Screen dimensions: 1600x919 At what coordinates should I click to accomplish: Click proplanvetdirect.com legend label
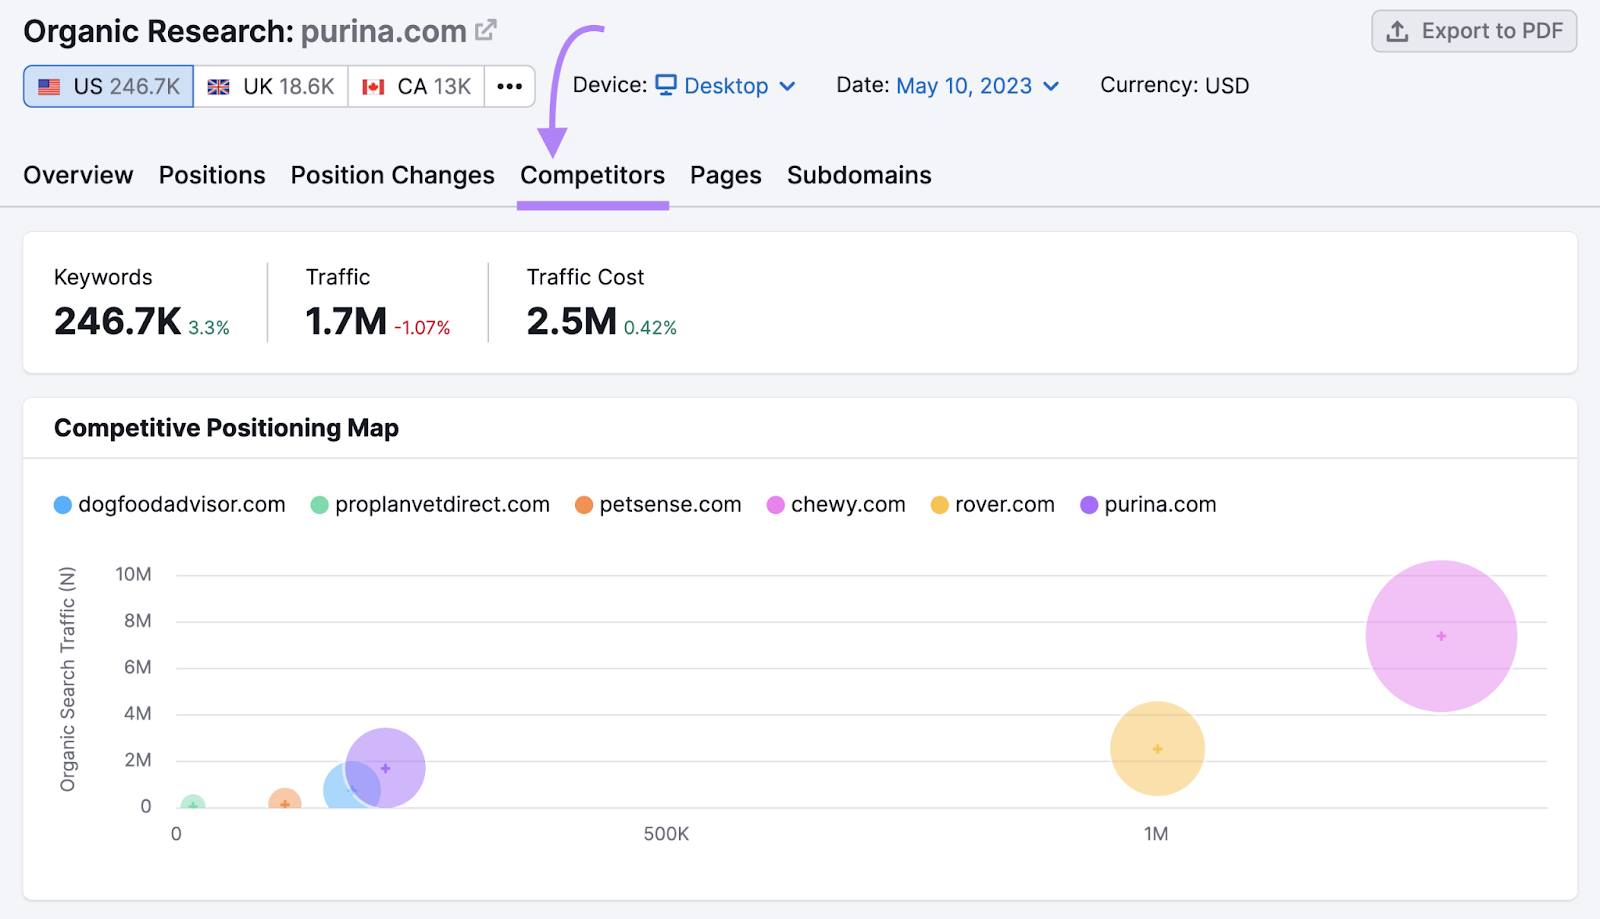pos(442,505)
